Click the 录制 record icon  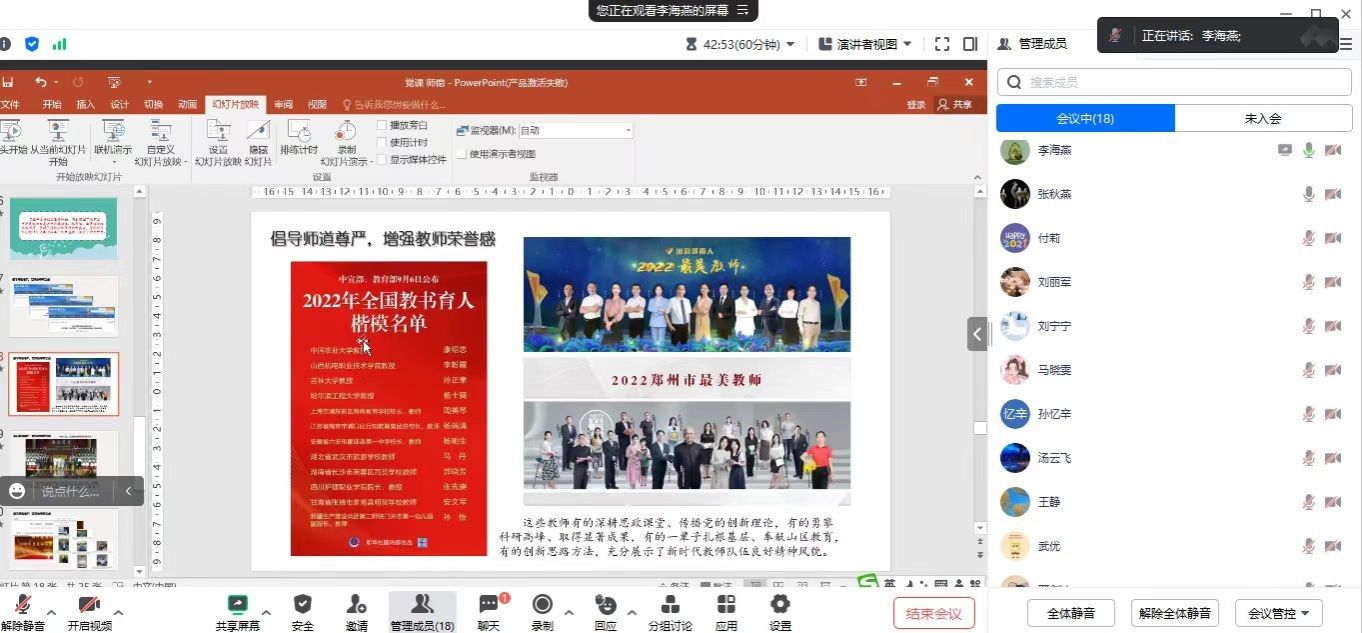click(x=542, y=604)
